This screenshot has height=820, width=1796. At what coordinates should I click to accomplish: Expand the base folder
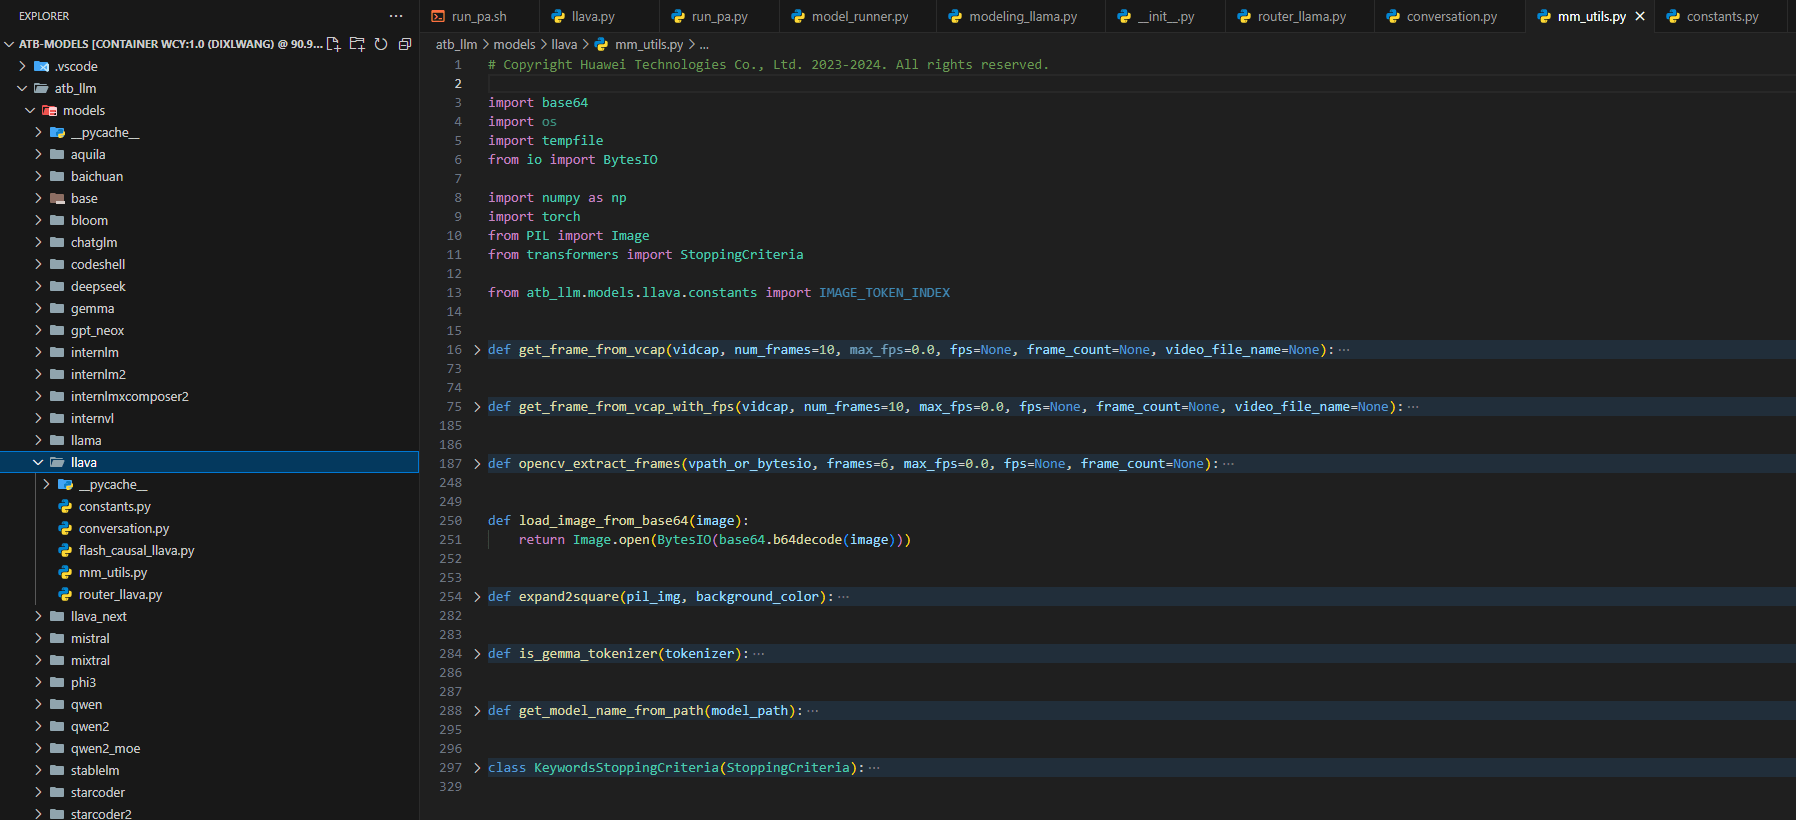[38, 198]
